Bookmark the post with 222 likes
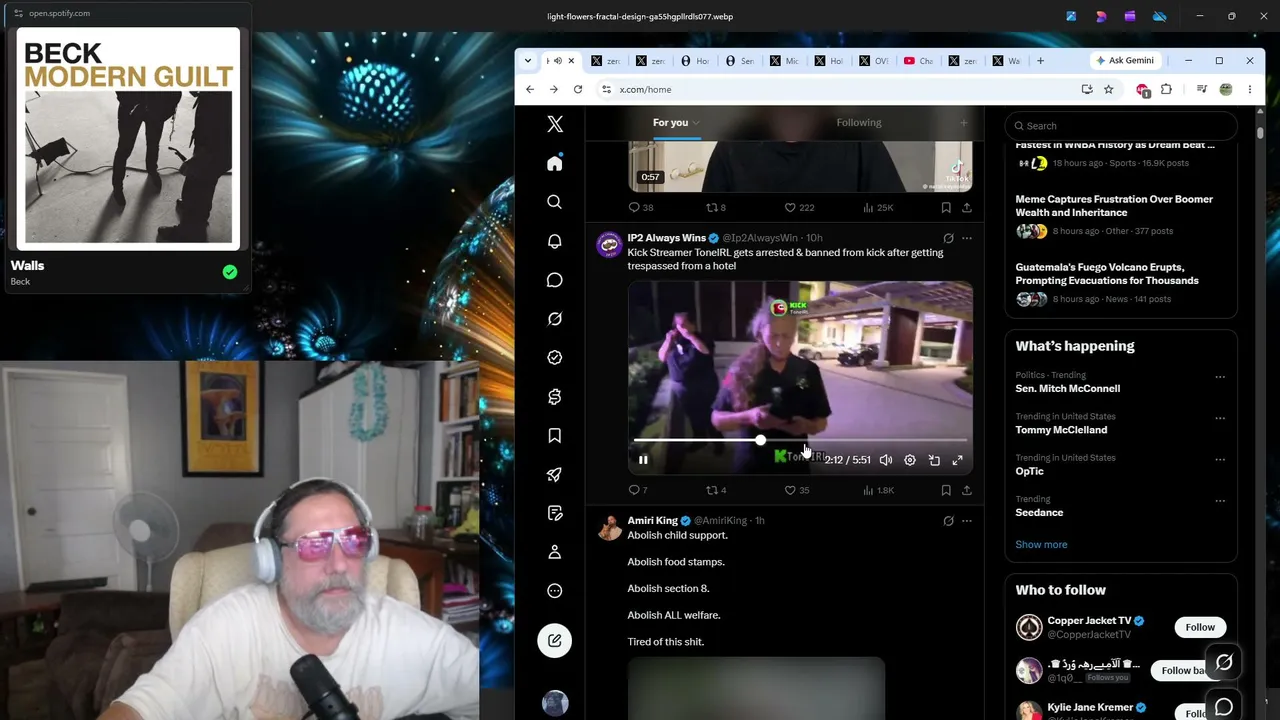1280x720 pixels. click(x=946, y=207)
